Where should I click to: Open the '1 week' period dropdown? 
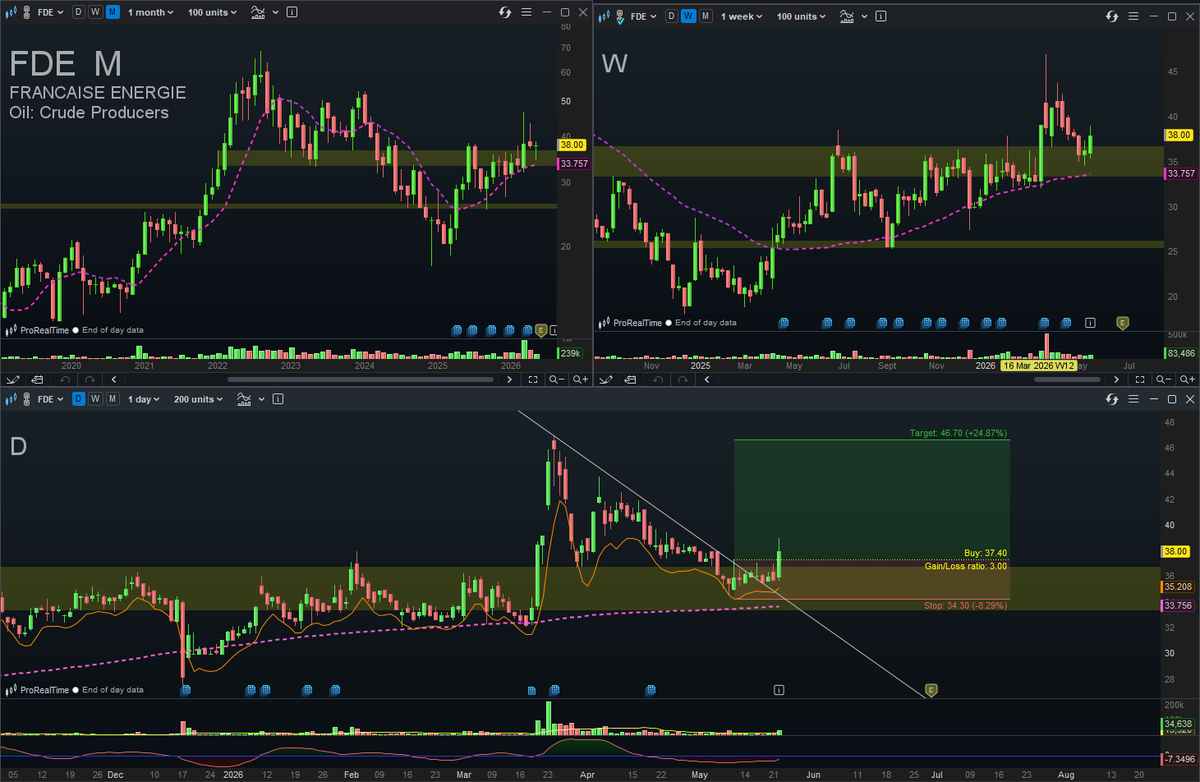pos(742,16)
